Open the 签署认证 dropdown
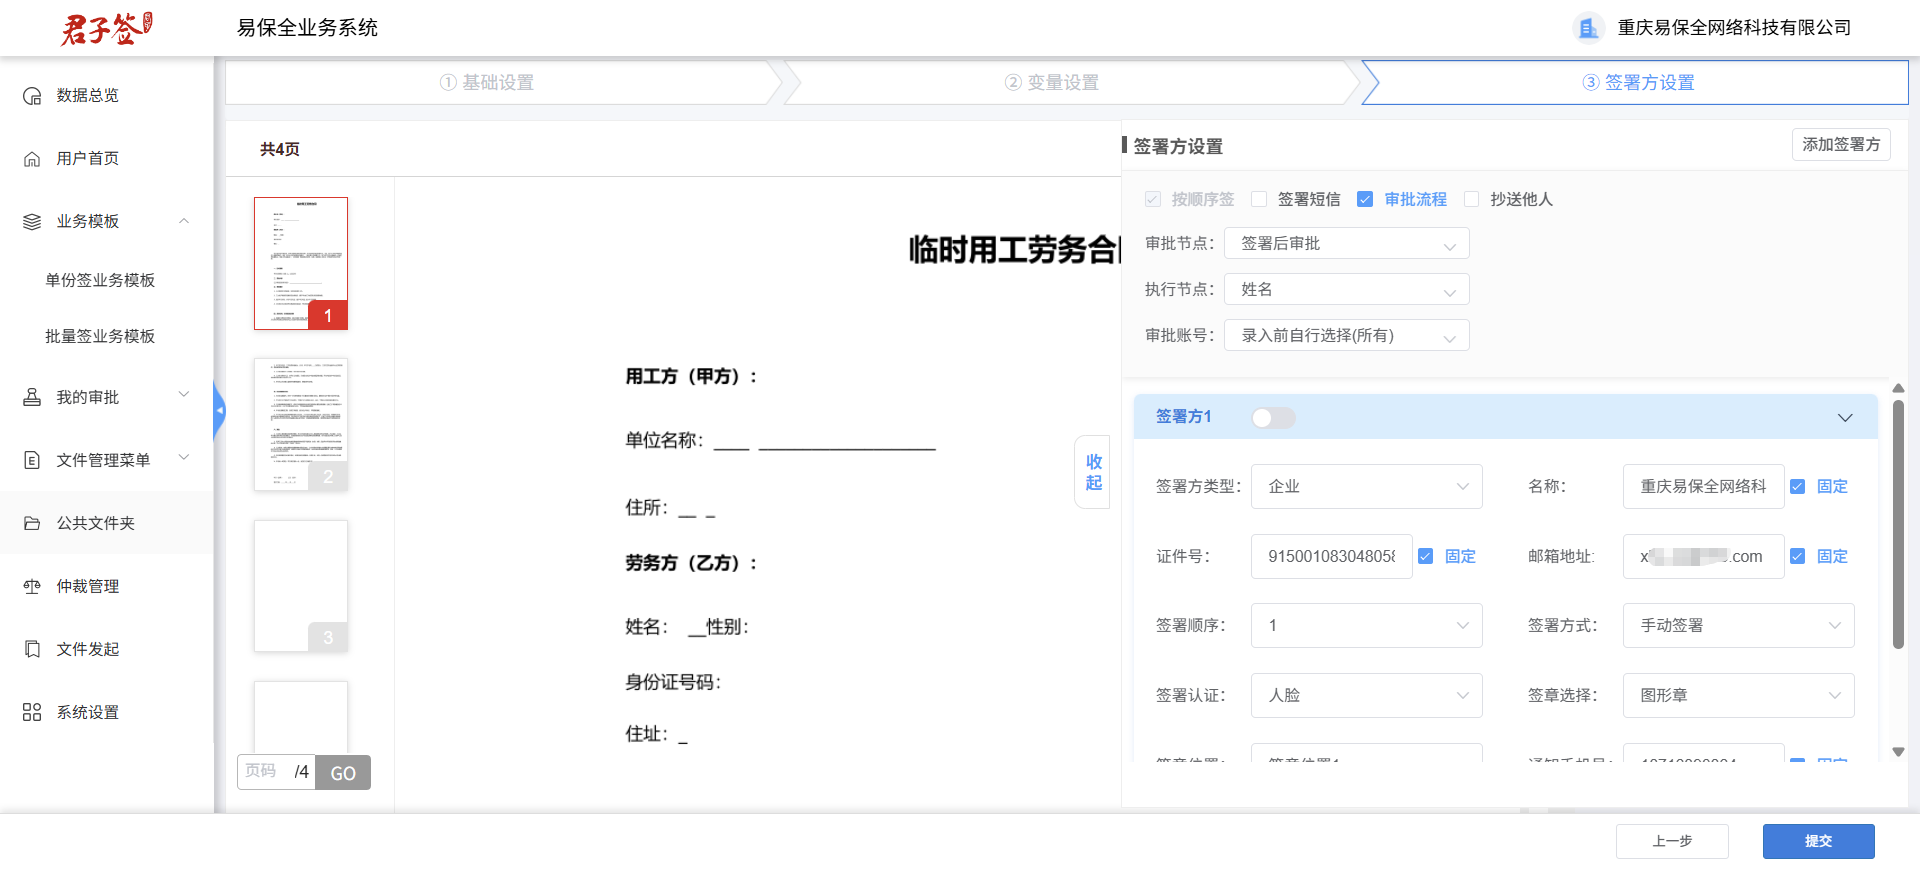This screenshot has width=1920, height=869. (1366, 695)
